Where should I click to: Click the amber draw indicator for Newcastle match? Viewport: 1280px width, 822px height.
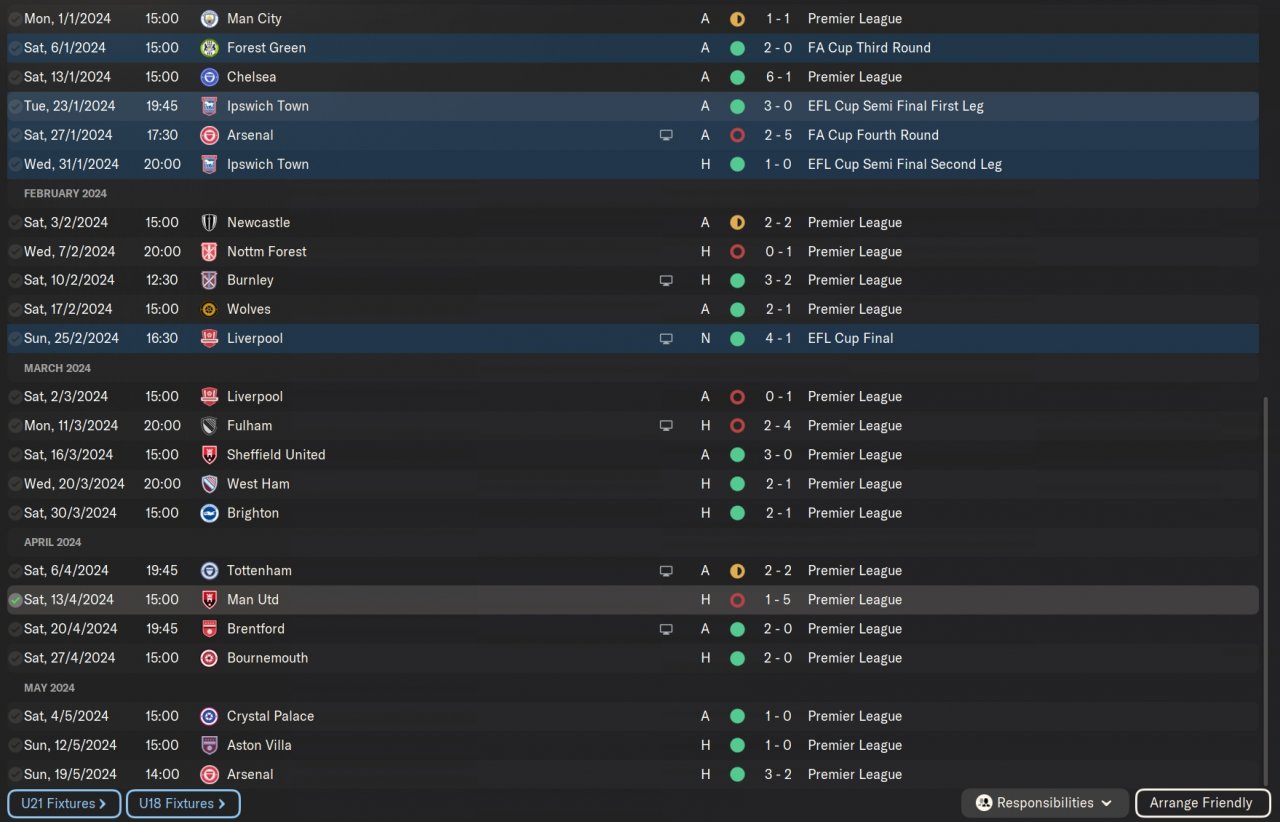point(737,222)
